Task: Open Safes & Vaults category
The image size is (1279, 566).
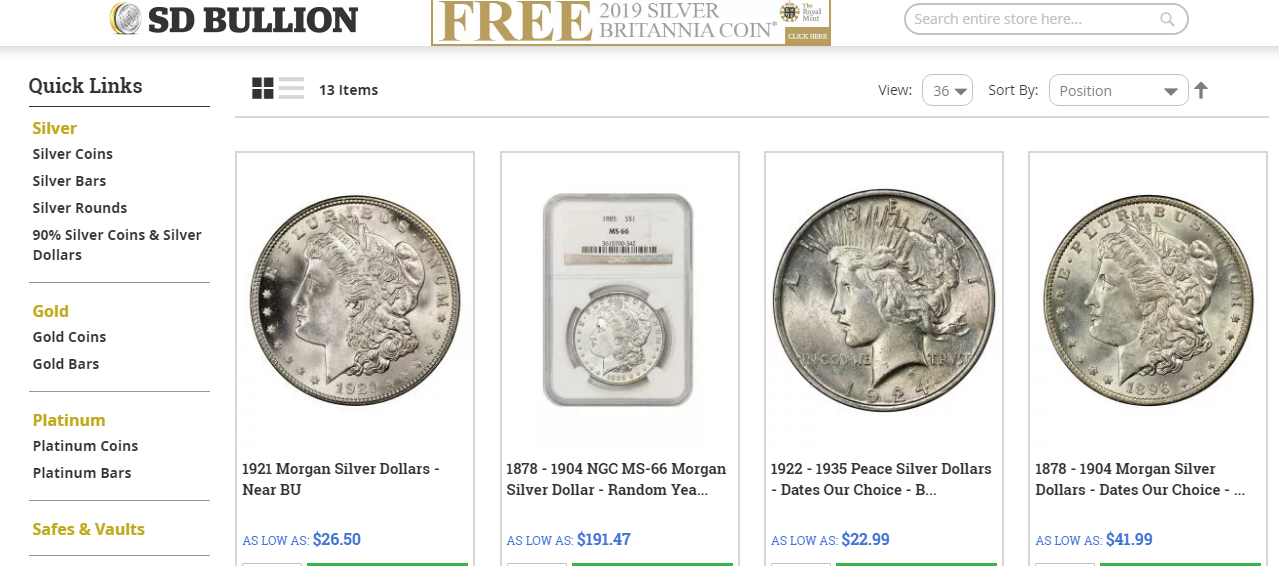Action: 89,529
